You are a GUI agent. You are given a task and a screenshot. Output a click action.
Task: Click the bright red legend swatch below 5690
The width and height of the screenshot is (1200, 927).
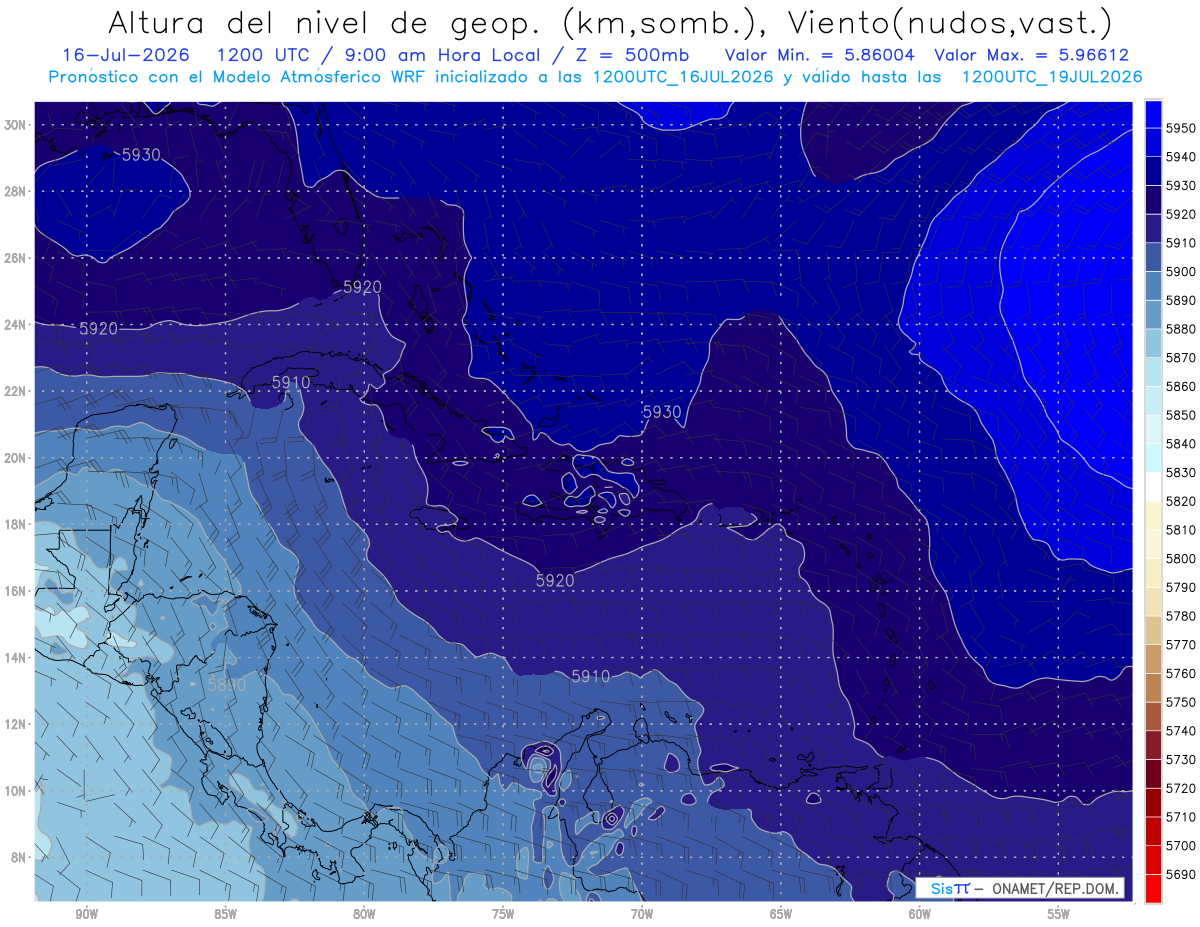click(x=1154, y=888)
